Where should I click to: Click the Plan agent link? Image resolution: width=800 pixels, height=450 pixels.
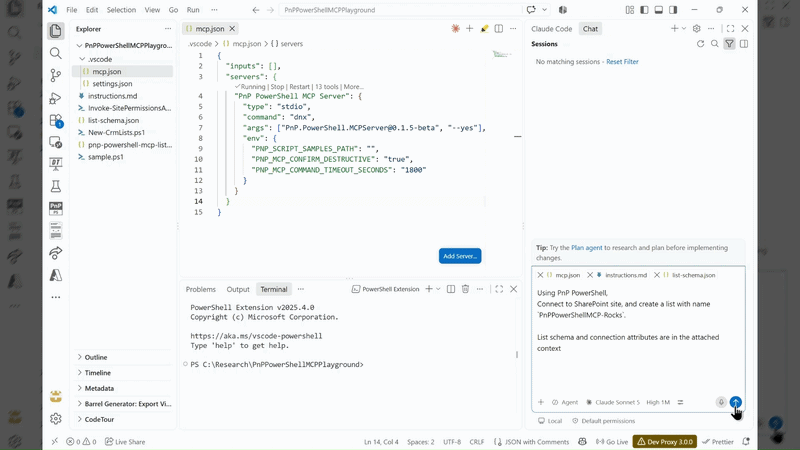click(x=586, y=247)
